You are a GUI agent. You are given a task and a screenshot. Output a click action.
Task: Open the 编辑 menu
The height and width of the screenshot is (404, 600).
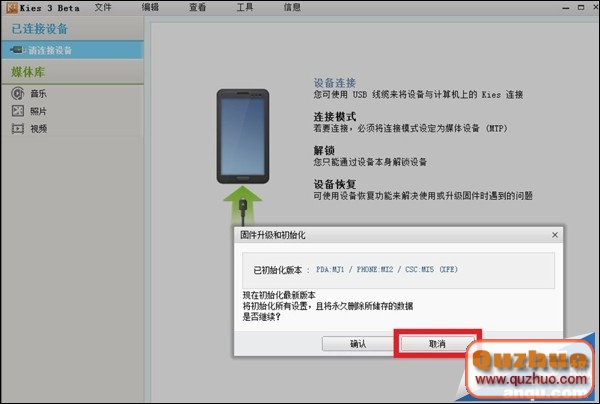click(x=150, y=7)
